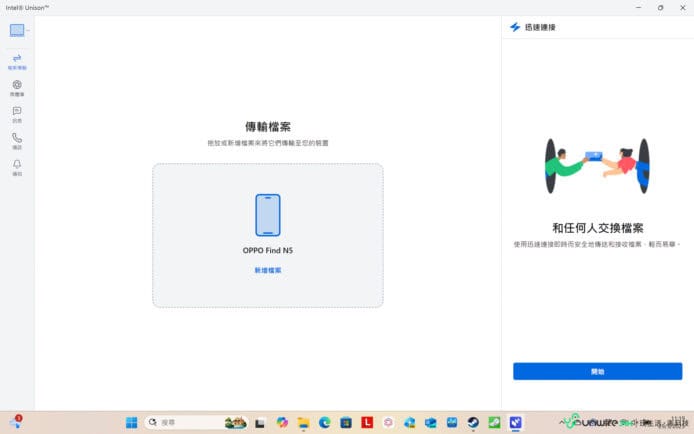Click the file exchange illustration

click(598, 166)
